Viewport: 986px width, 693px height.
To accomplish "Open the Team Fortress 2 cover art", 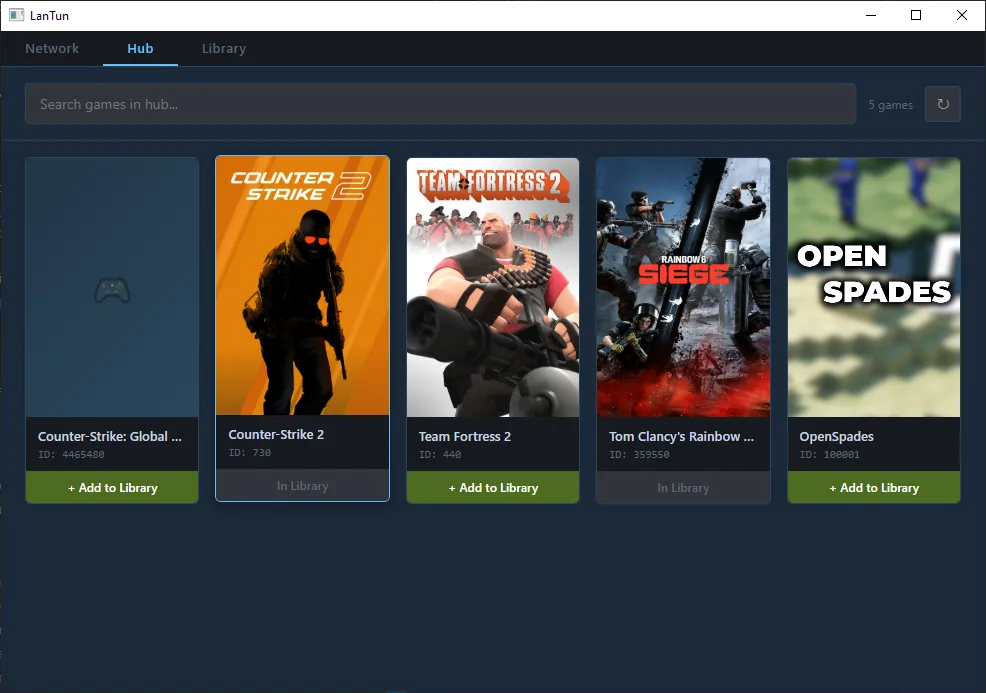I will point(493,287).
